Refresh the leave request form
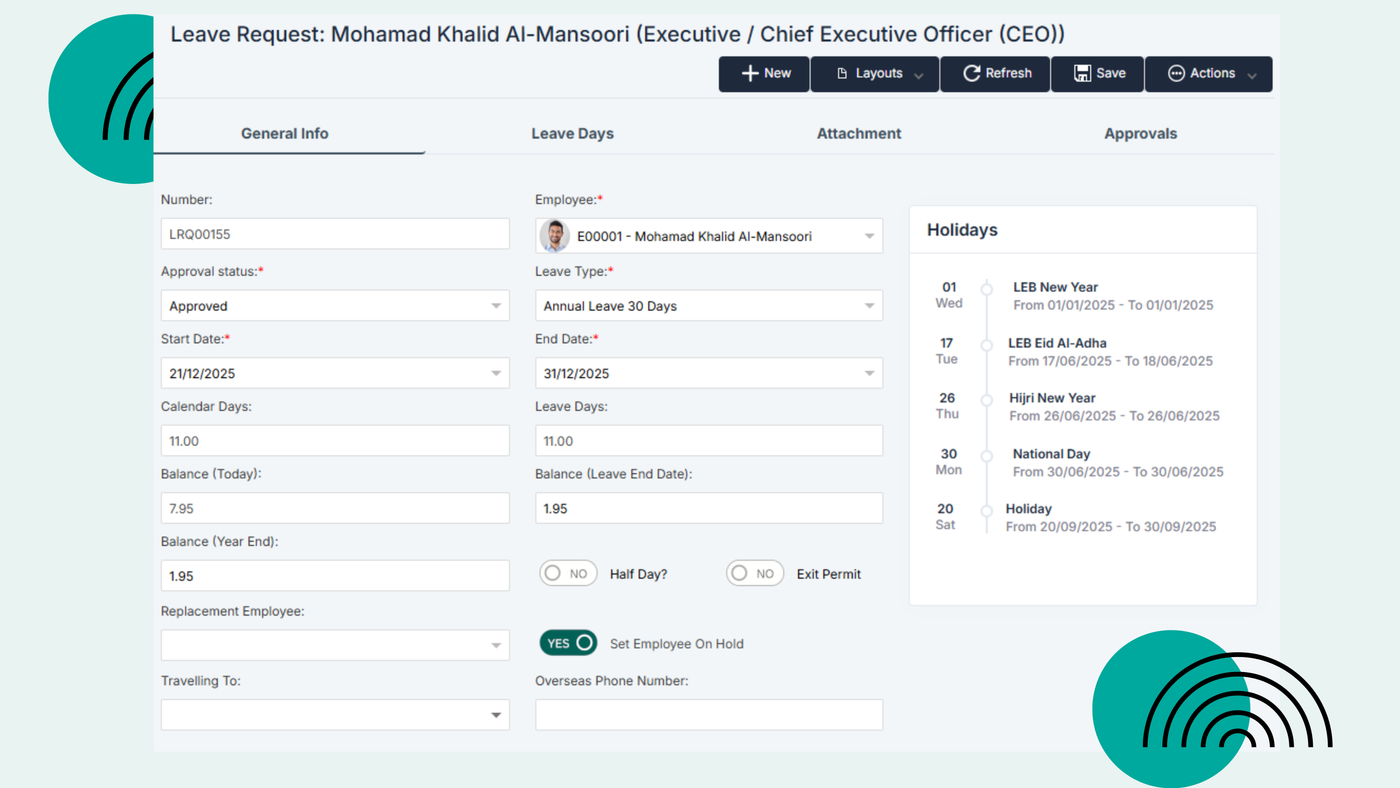Screen dimensions: 1400x788 (996, 73)
